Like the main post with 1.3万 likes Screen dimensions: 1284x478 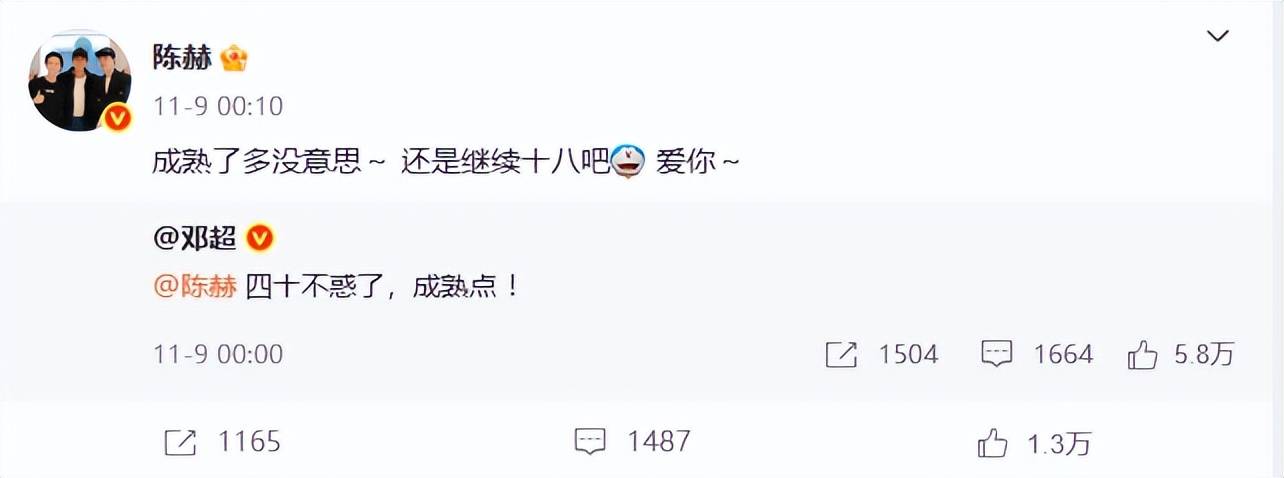point(1034,441)
